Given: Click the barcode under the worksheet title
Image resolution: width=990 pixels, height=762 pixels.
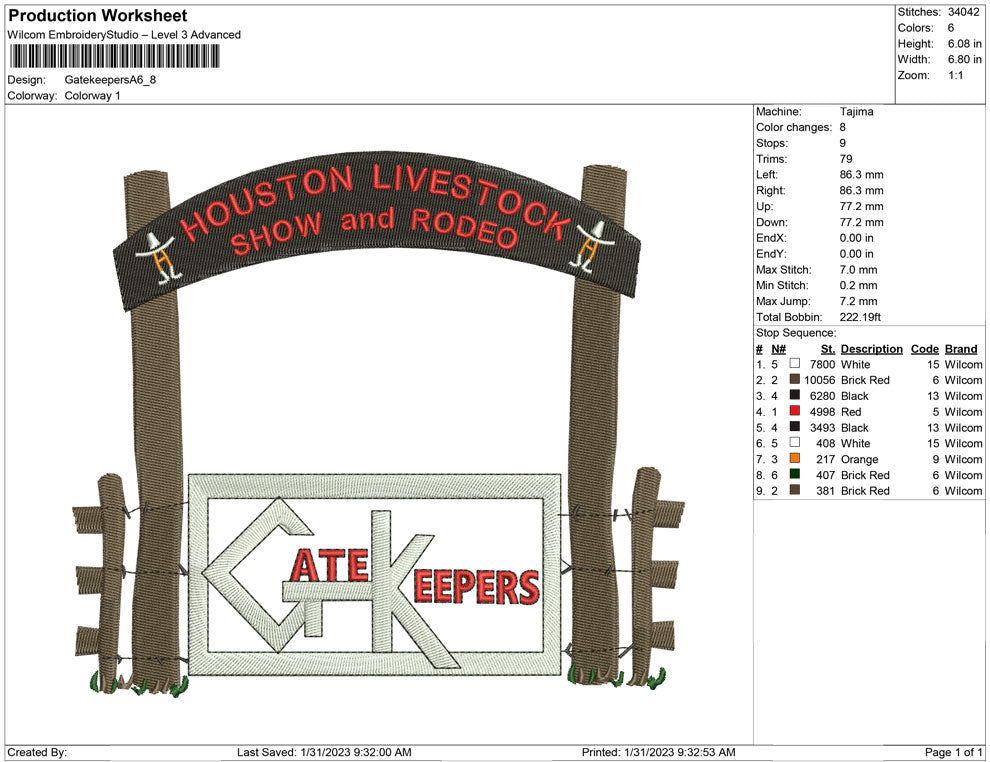Looking at the screenshot, I should pos(114,56).
